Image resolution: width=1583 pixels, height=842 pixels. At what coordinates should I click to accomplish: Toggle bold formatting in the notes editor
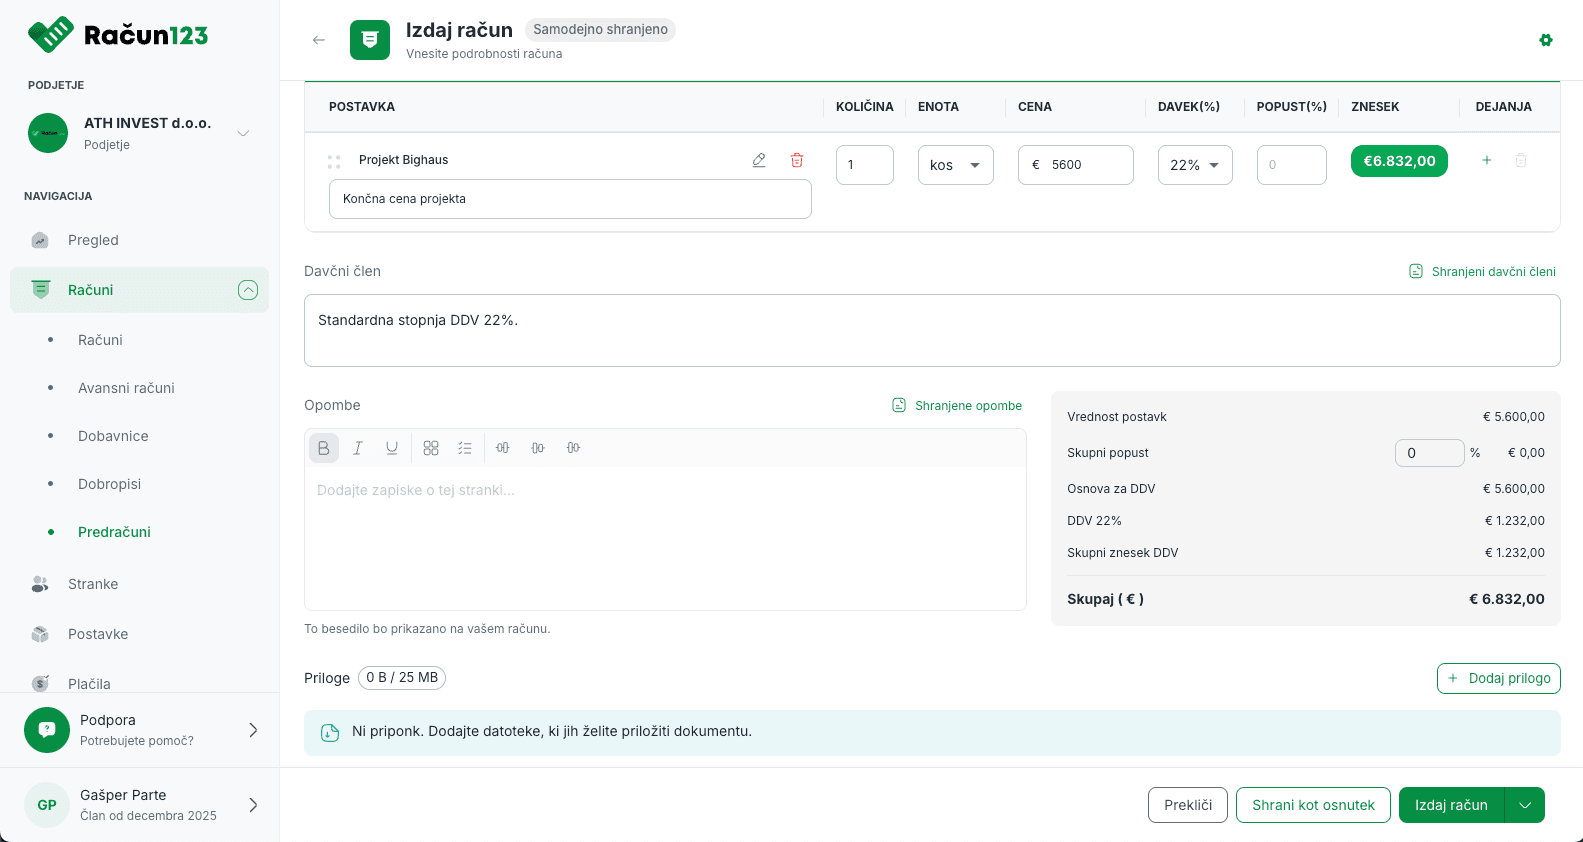pos(324,448)
